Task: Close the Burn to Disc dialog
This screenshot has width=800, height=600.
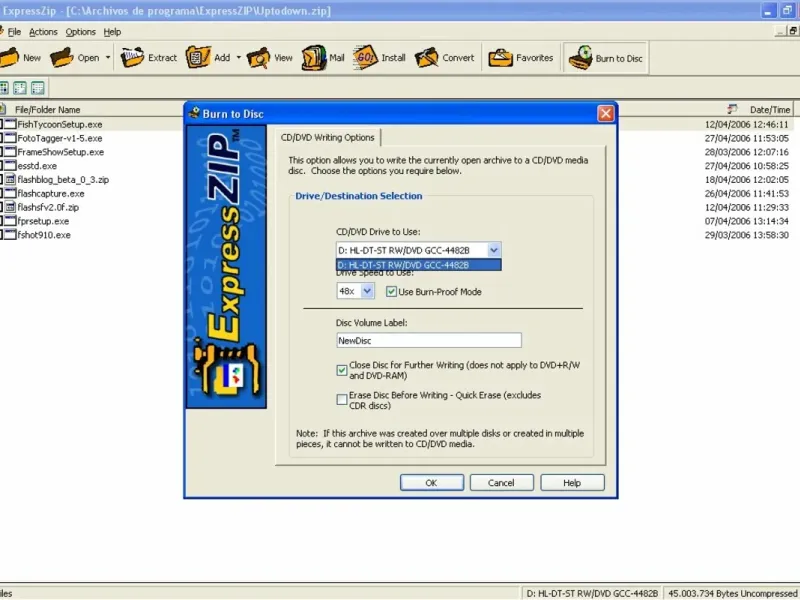Action: pos(606,113)
